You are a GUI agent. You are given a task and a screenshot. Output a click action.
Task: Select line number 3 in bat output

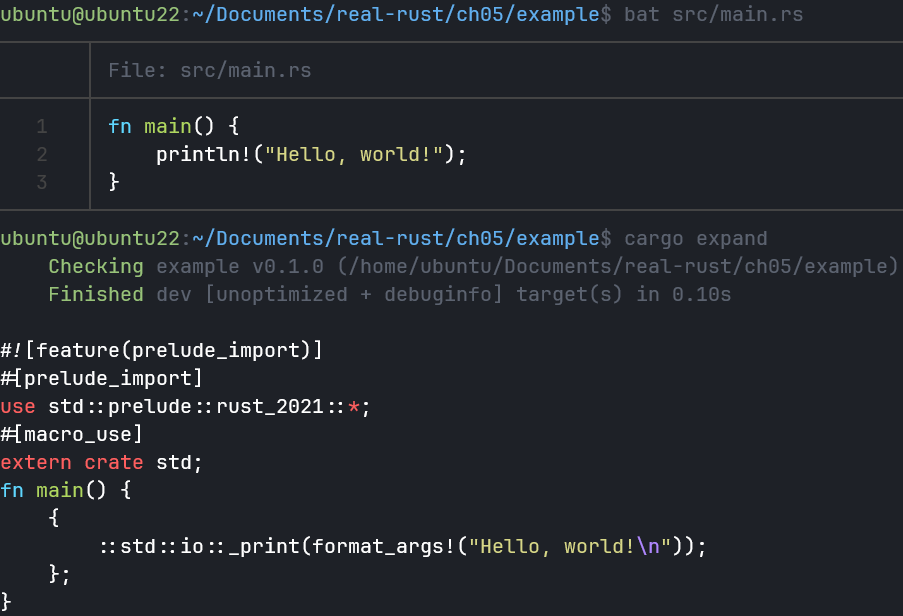pyautogui.click(x=42, y=182)
